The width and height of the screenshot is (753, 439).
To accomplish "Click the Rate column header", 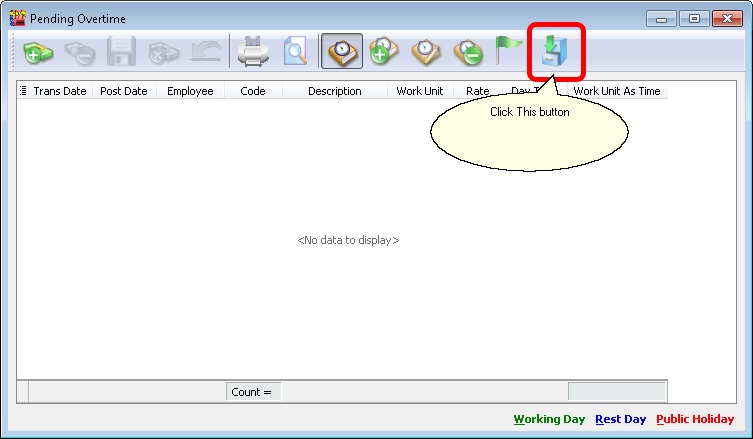I will (477, 91).
